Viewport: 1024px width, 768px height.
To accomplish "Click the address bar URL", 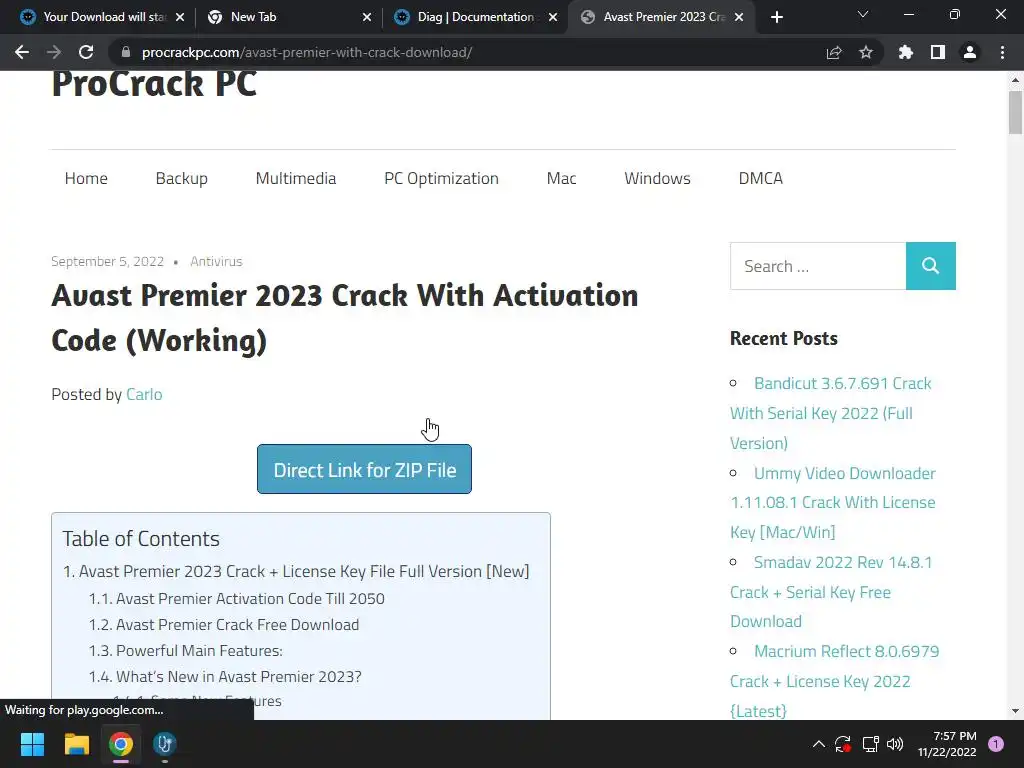I will [307, 52].
